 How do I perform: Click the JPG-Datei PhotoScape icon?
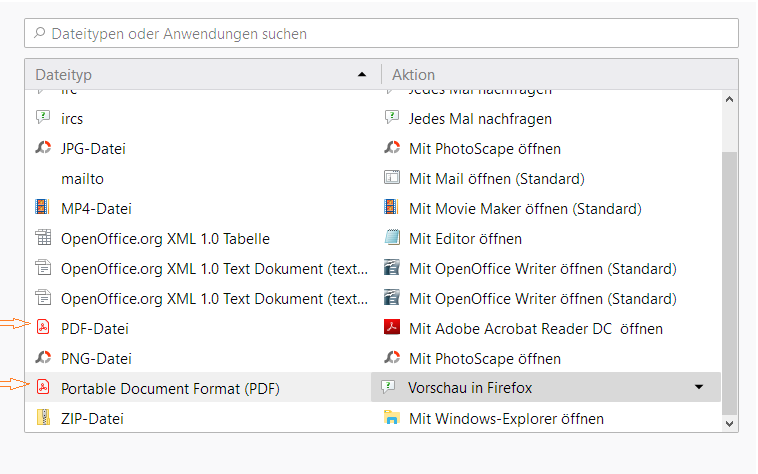pyautogui.click(x=43, y=148)
